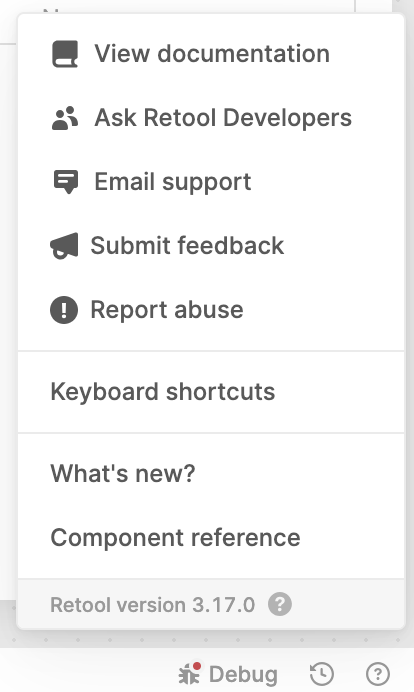Click the chat bubble Email support icon
Image resolution: width=414 pixels, height=692 pixels.
coord(65,182)
